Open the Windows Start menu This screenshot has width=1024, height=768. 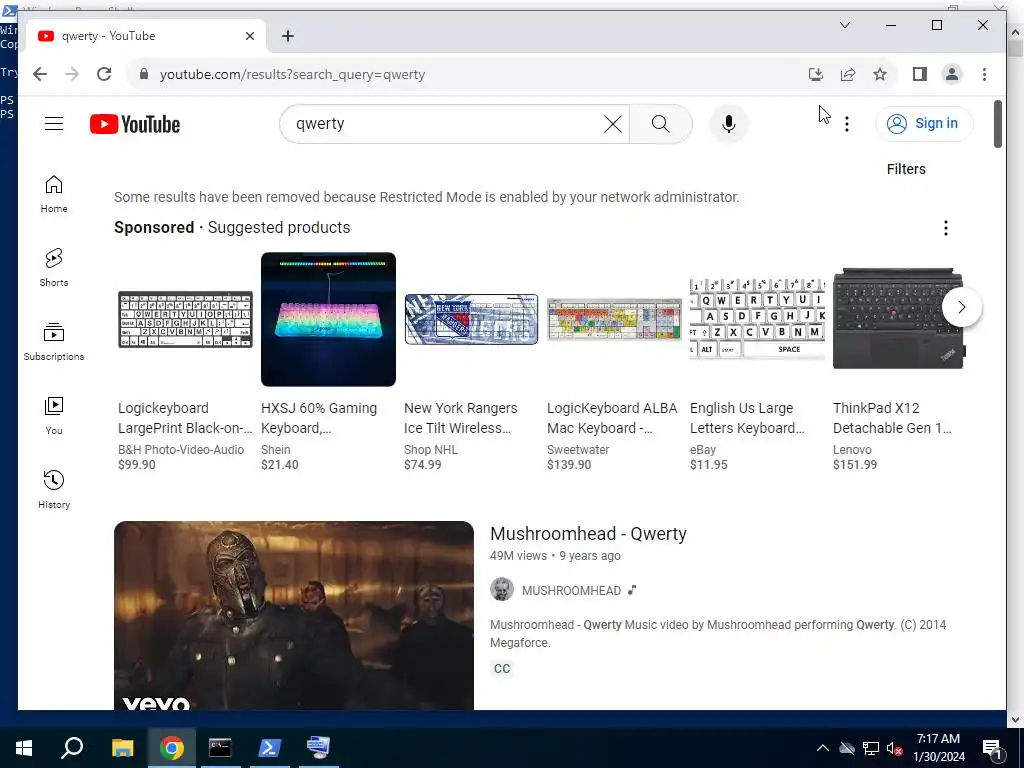tap(24, 748)
